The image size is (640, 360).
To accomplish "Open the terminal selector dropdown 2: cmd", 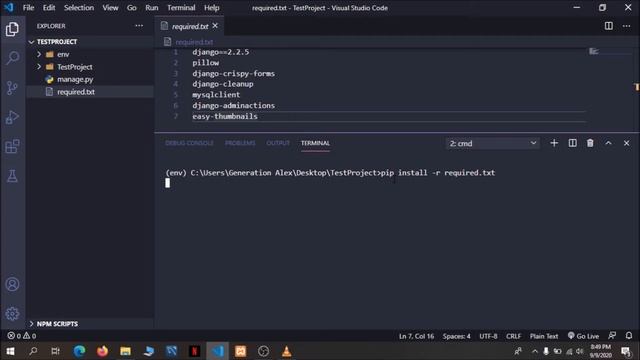I will tap(493, 143).
